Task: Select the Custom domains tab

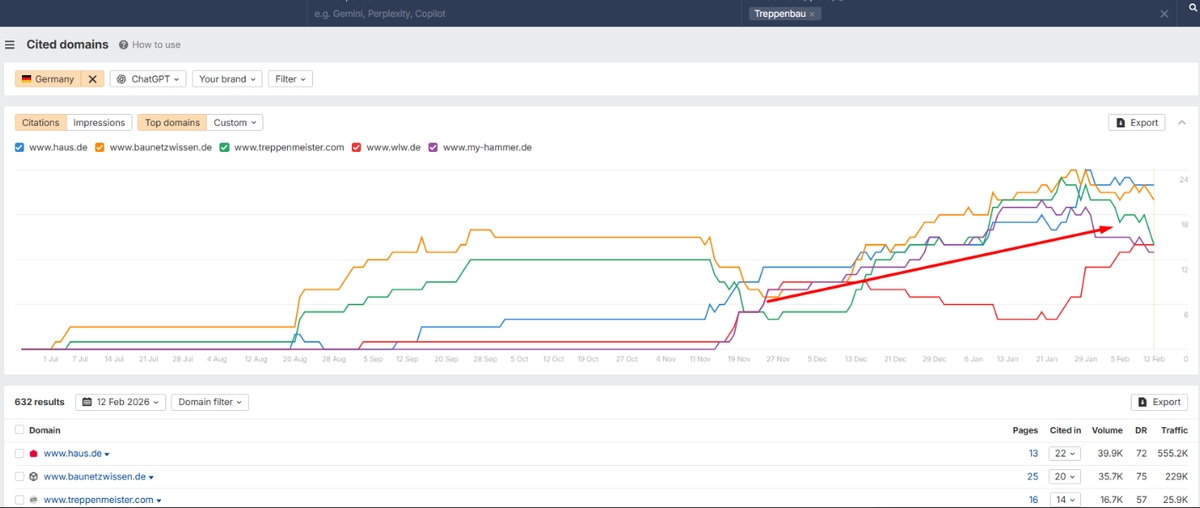Action: click(x=236, y=123)
